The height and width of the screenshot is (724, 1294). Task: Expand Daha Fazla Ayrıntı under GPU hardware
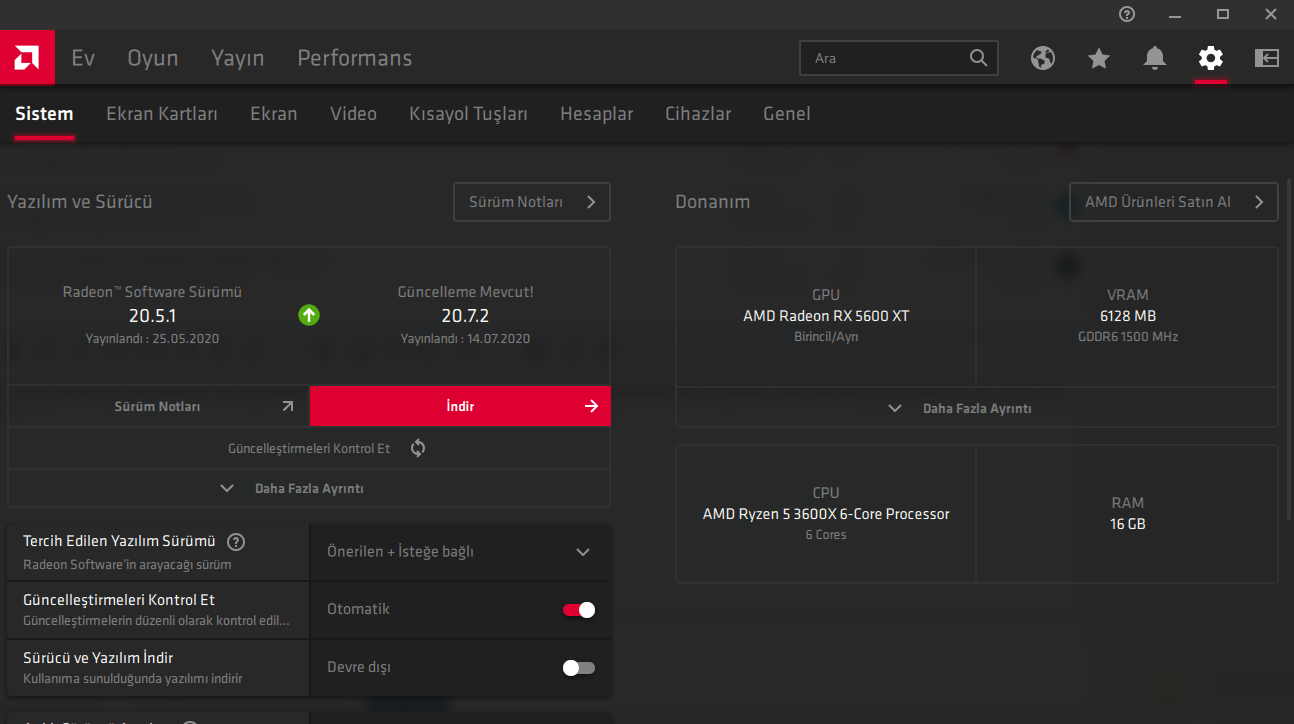(x=977, y=408)
